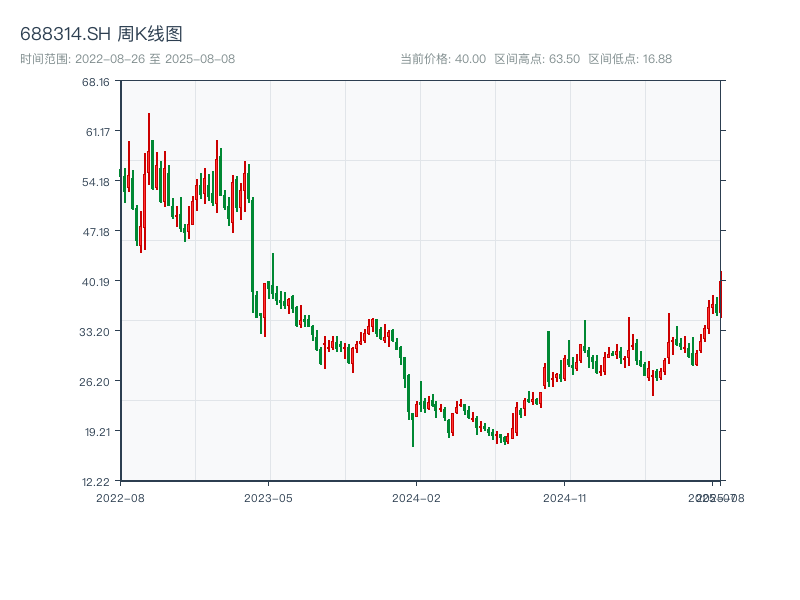Click the 40.19 price axis label
Image resolution: width=800 pixels, height=600 pixels.
coord(96,282)
